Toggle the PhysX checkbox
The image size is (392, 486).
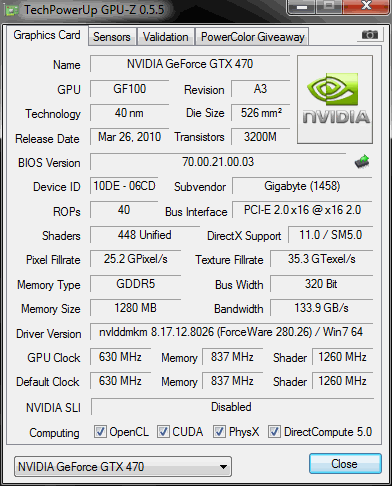pyautogui.click(x=219, y=431)
